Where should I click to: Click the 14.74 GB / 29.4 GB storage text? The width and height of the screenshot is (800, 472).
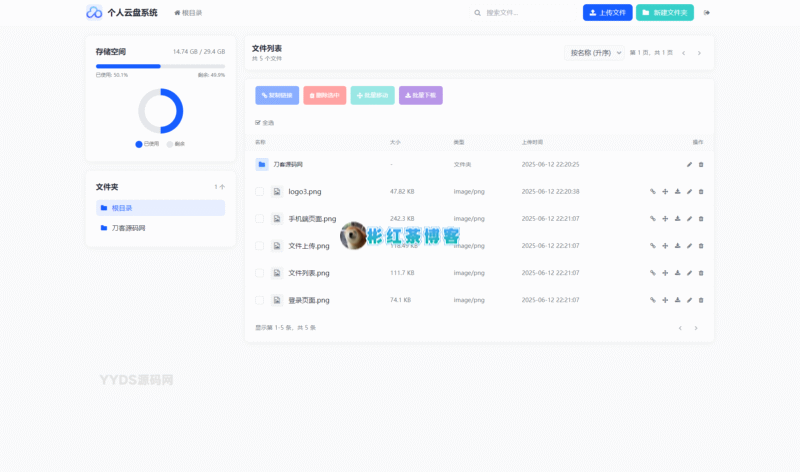(x=199, y=52)
